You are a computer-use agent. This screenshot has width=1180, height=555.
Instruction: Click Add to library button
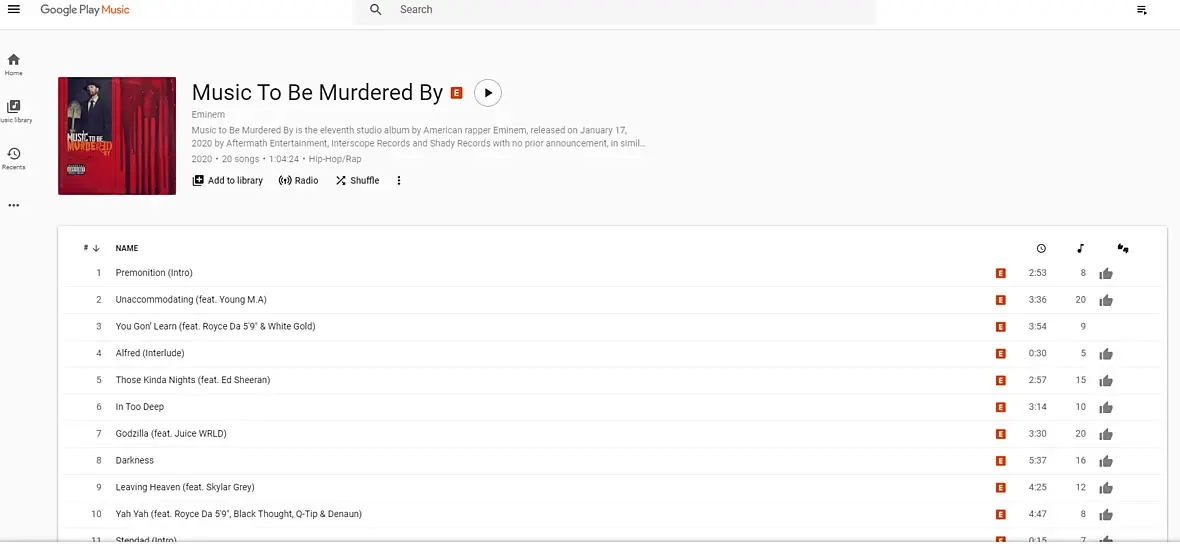click(x=228, y=181)
